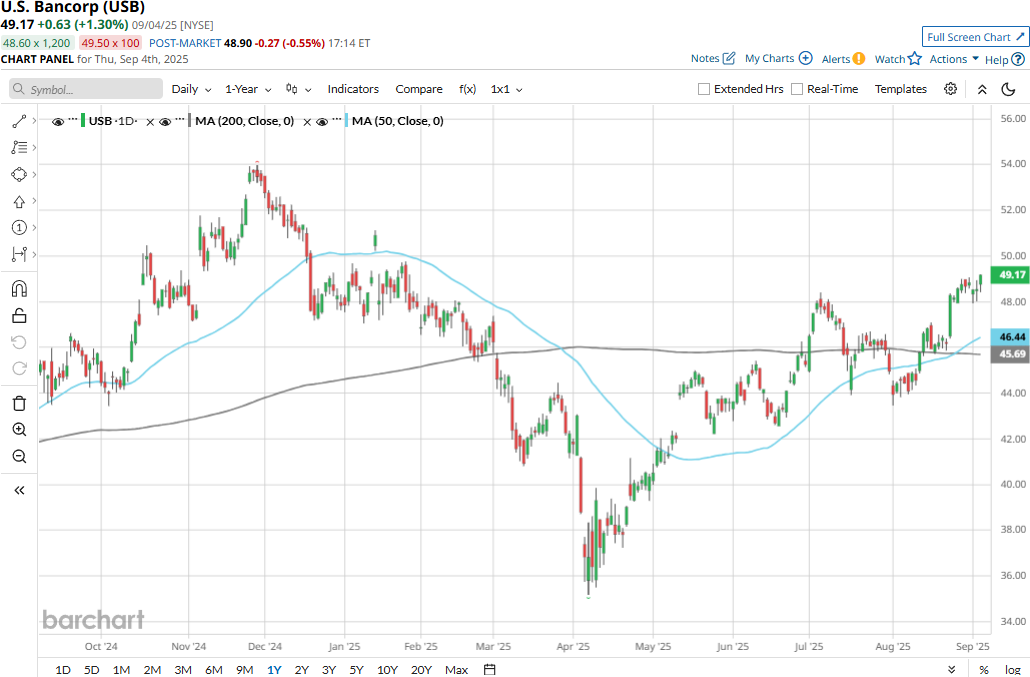
Task: Open the Full Screen Chart button
Action: 975,37
